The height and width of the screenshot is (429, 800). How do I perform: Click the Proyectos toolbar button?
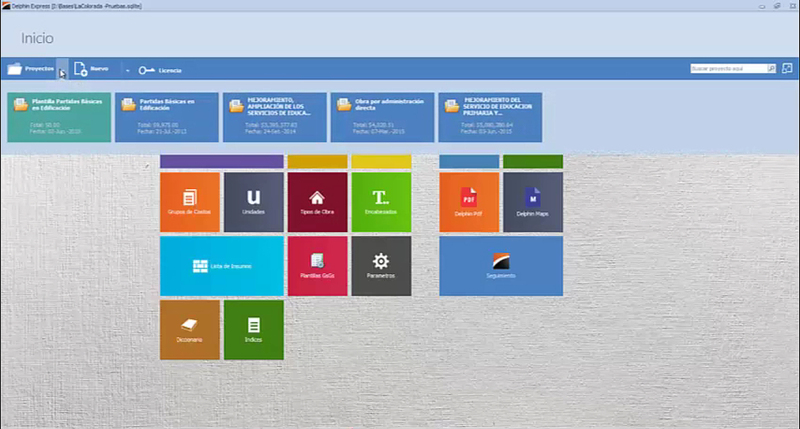(30, 70)
